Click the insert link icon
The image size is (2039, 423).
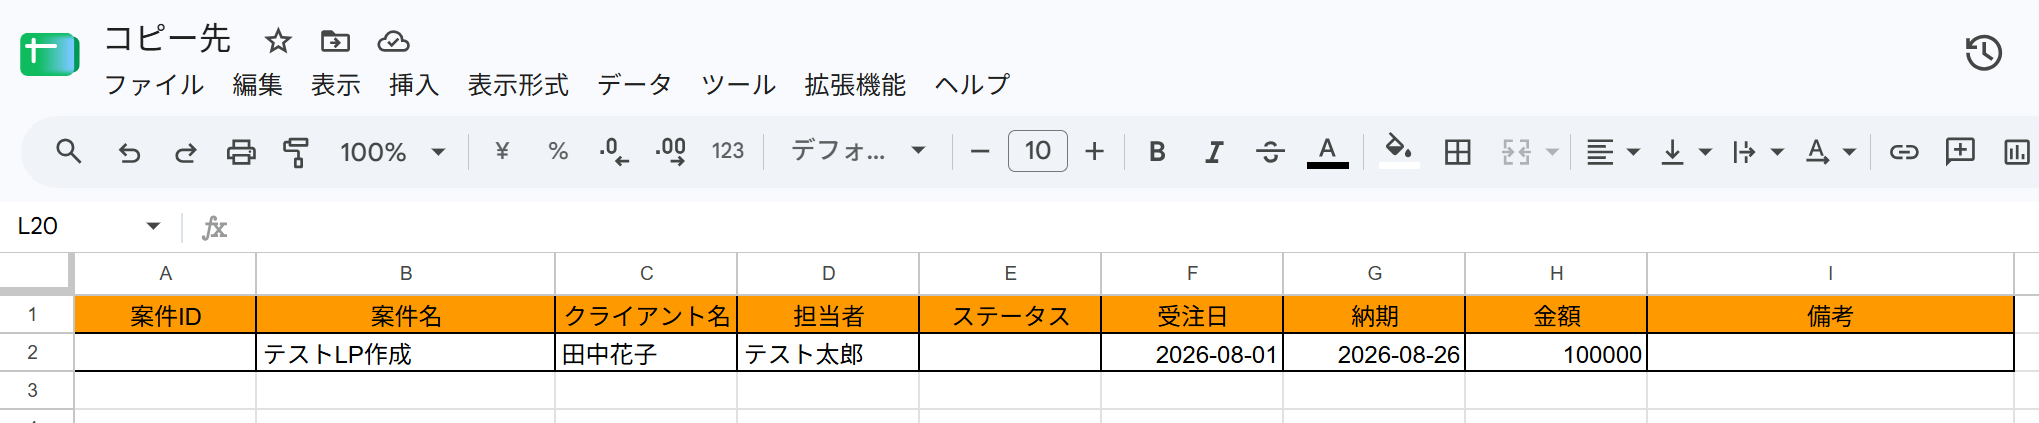tap(1903, 152)
